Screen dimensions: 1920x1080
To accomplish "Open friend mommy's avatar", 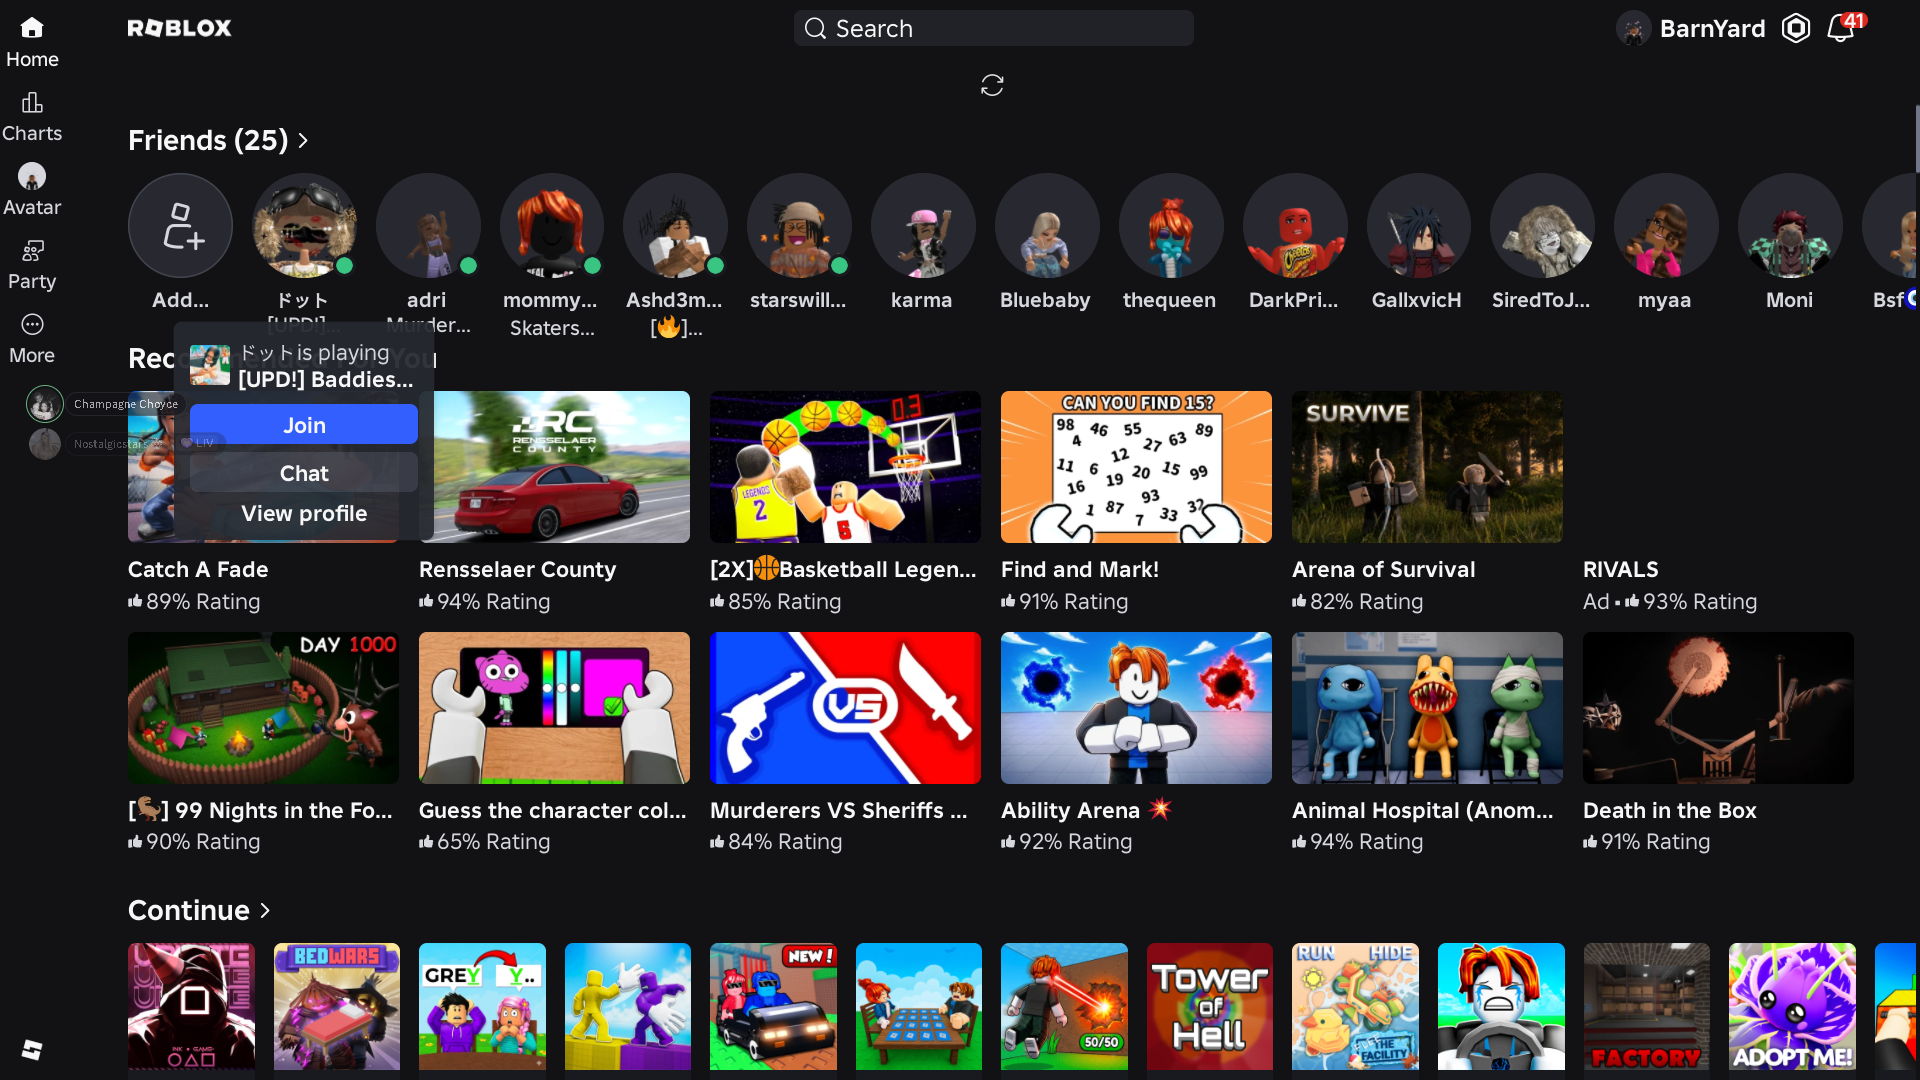I will click(551, 226).
